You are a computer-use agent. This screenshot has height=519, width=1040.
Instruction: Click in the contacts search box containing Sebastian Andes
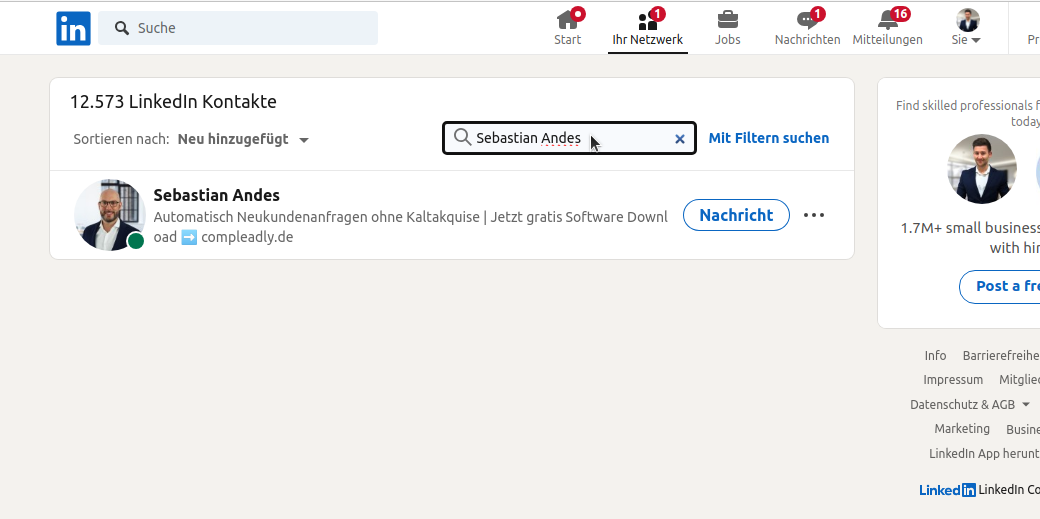pos(569,138)
